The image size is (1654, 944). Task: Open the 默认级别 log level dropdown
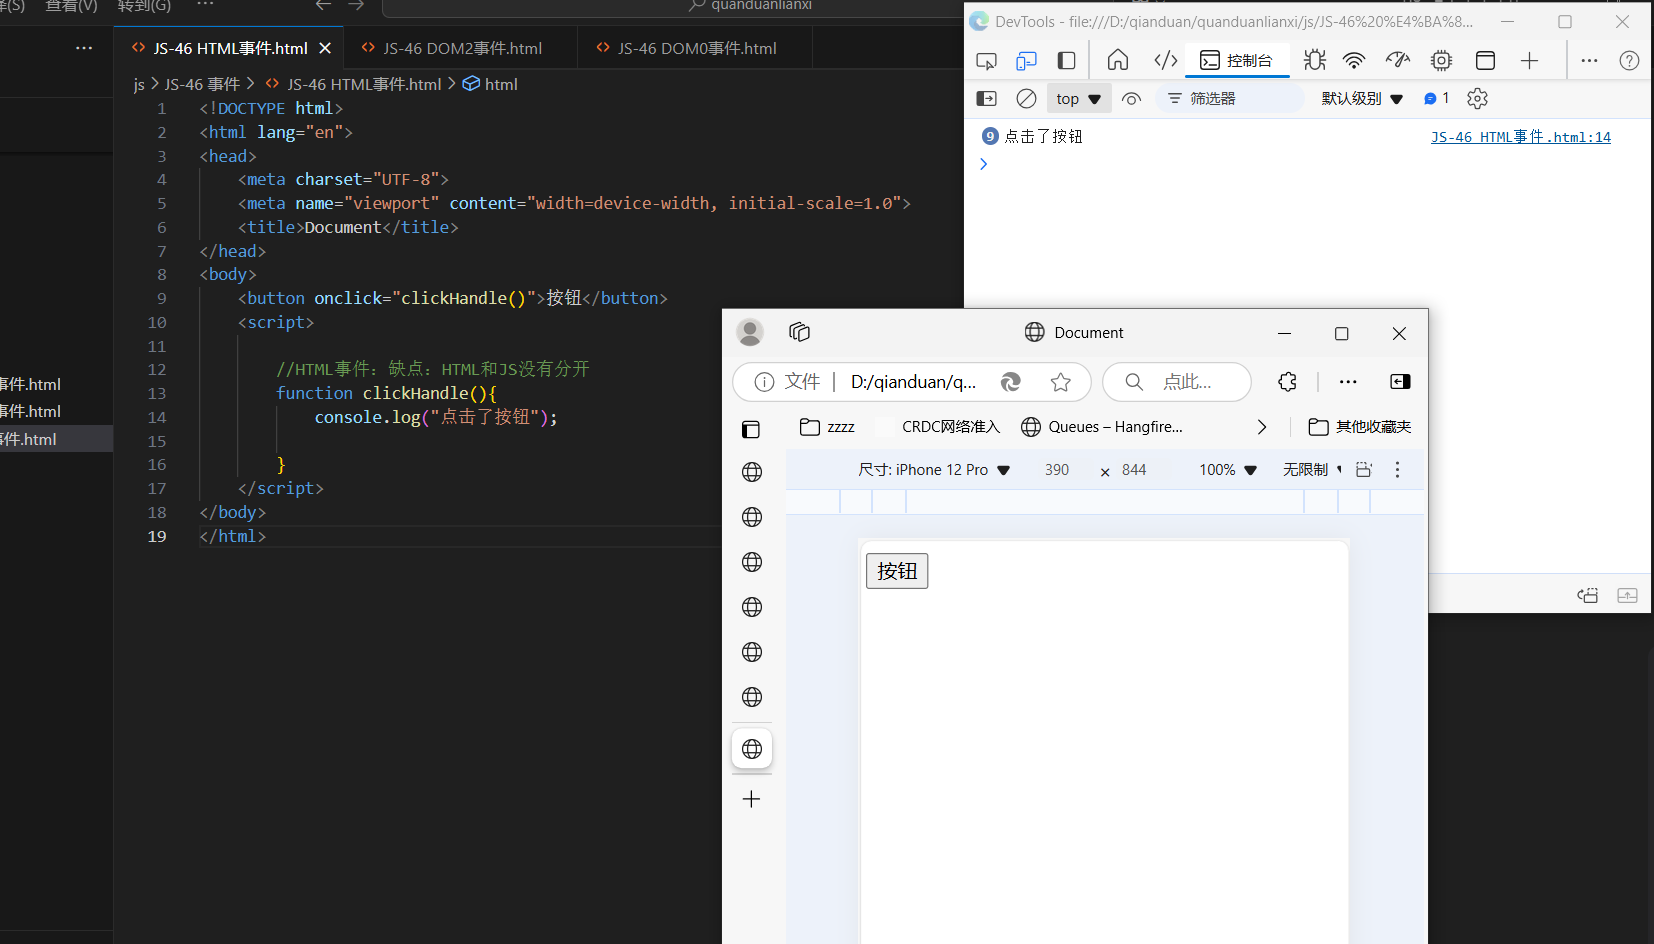click(x=1363, y=99)
